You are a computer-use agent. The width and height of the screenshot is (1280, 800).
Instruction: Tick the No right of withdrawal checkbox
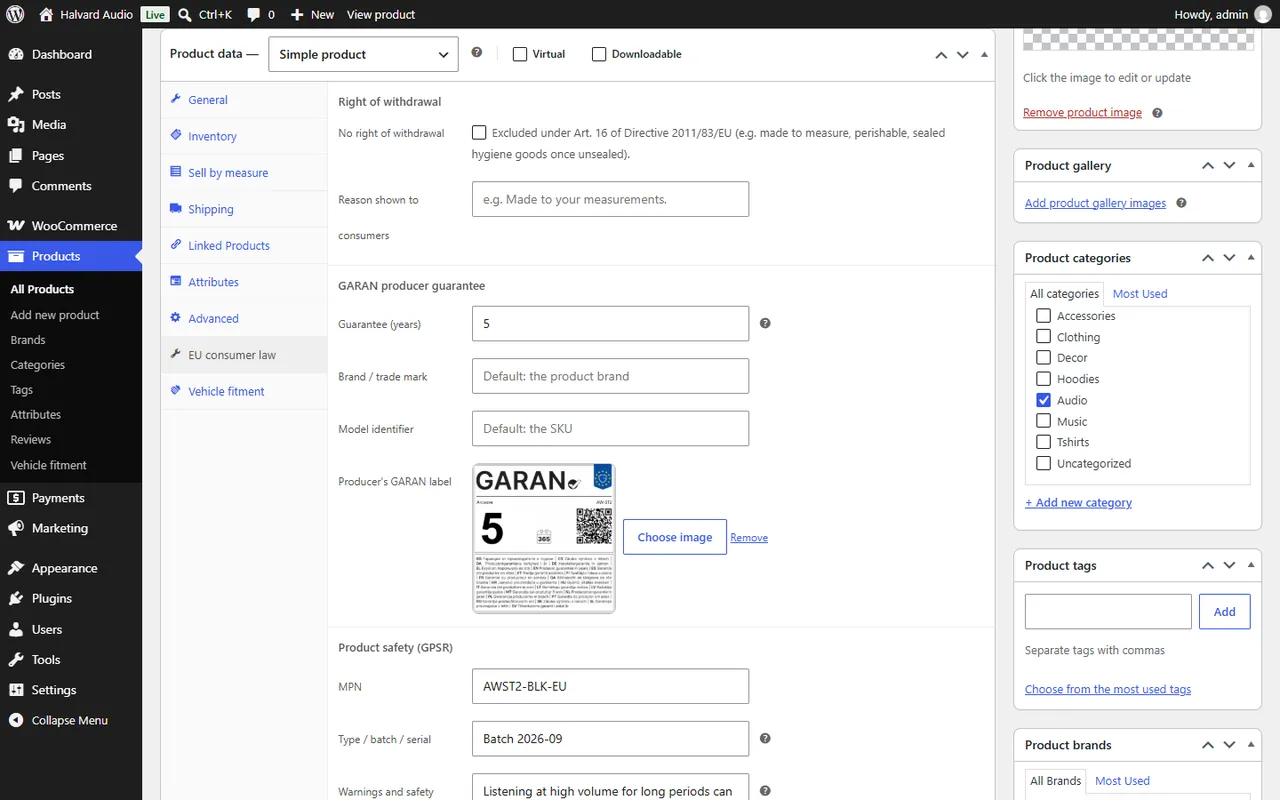coord(480,132)
